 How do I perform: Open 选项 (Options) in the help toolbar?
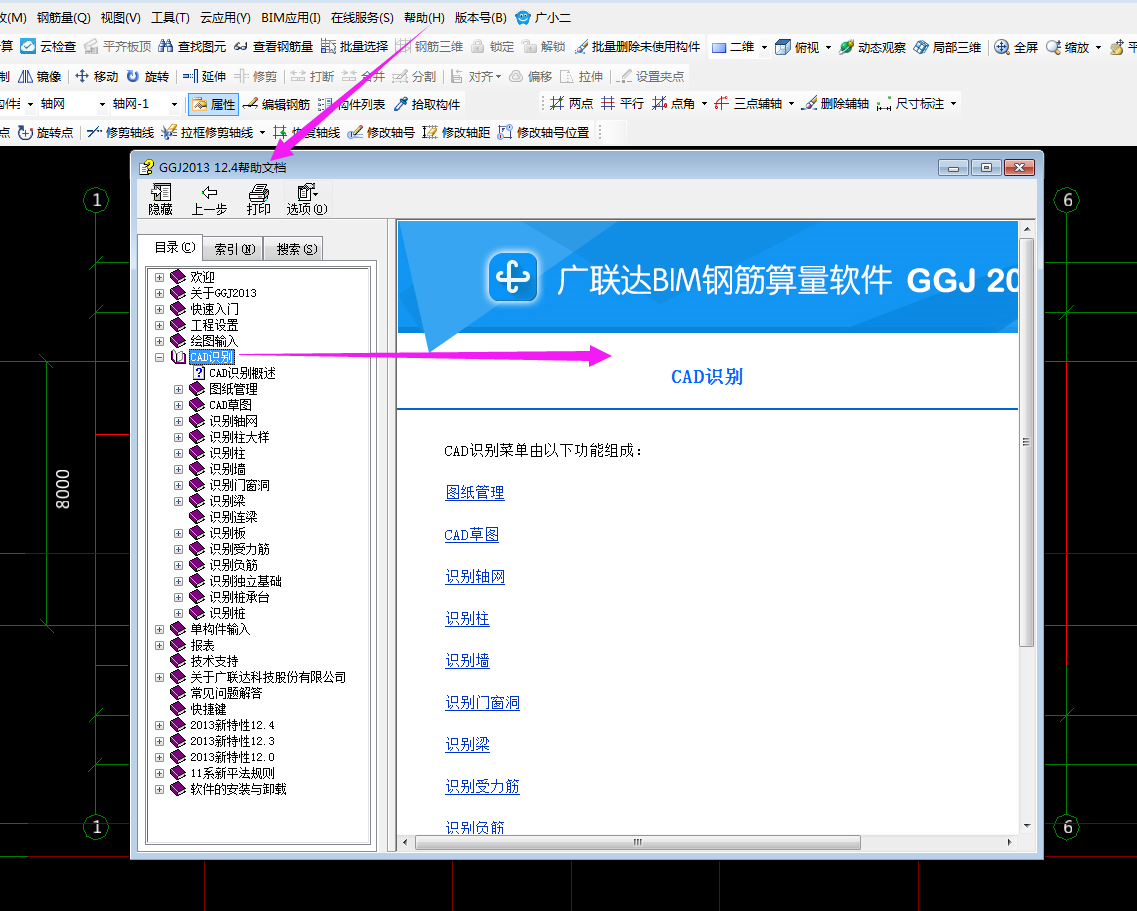307,199
